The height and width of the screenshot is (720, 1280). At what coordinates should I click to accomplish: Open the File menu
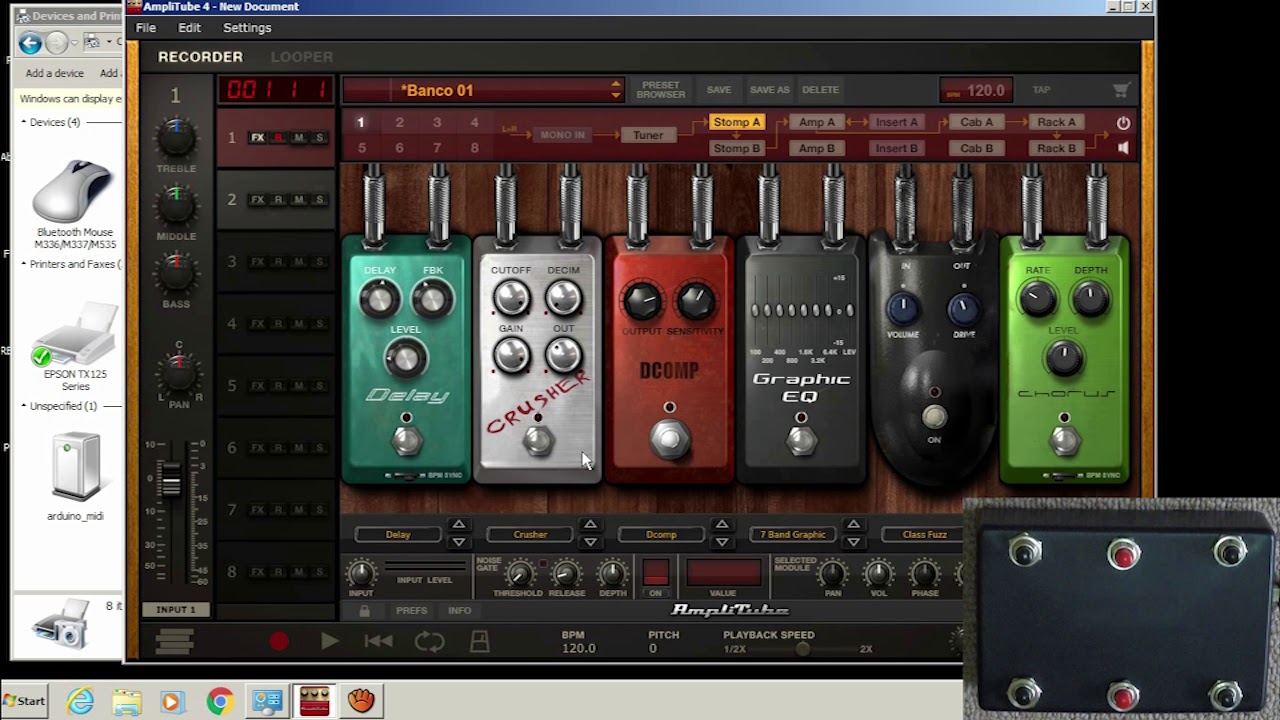[146, 28]
